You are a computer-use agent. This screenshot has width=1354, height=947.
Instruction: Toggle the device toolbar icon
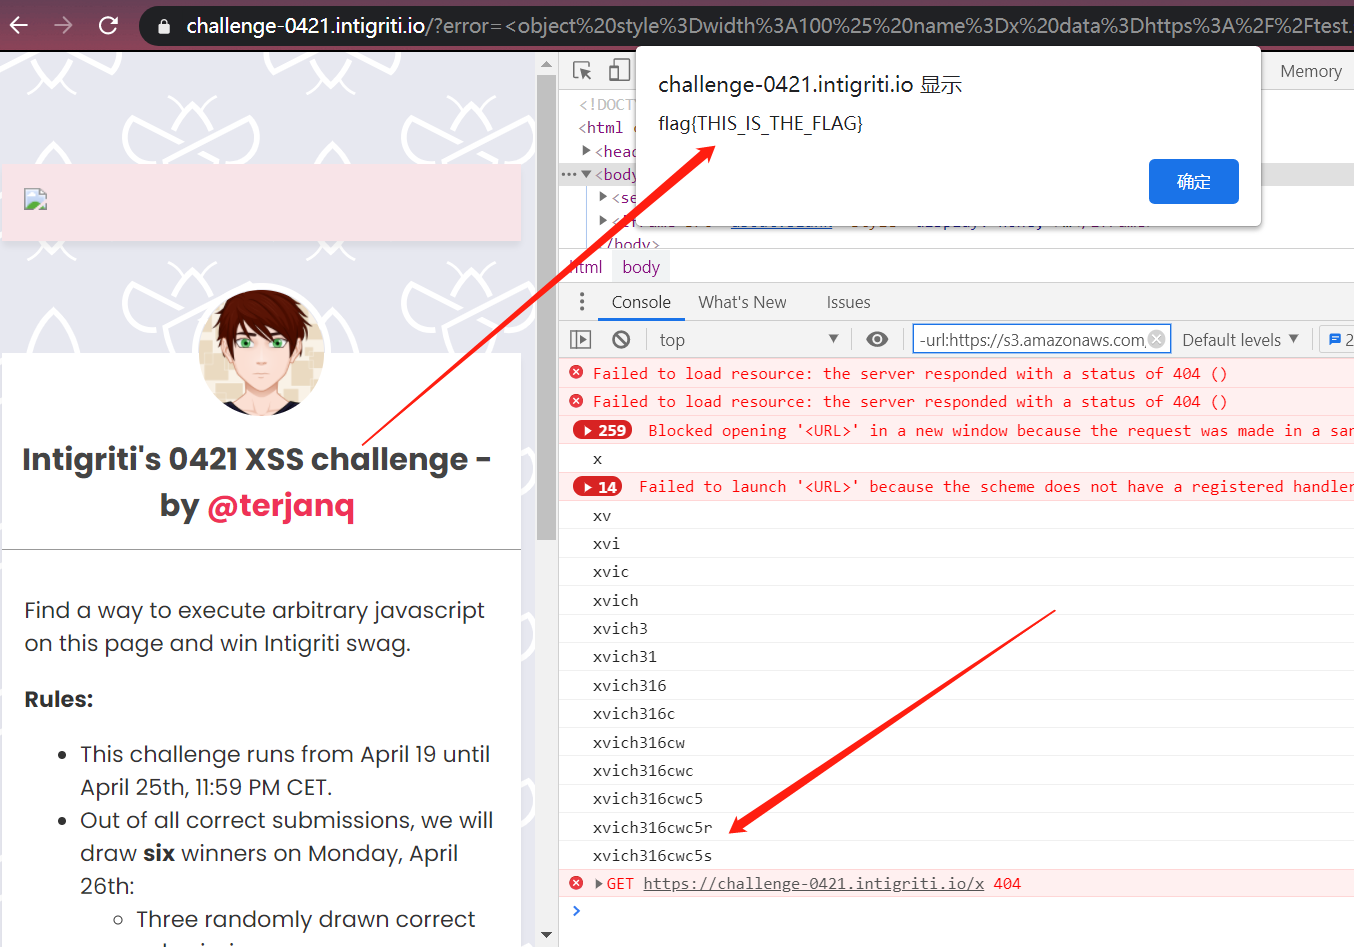pyautogui.click(x=619, y=70)
